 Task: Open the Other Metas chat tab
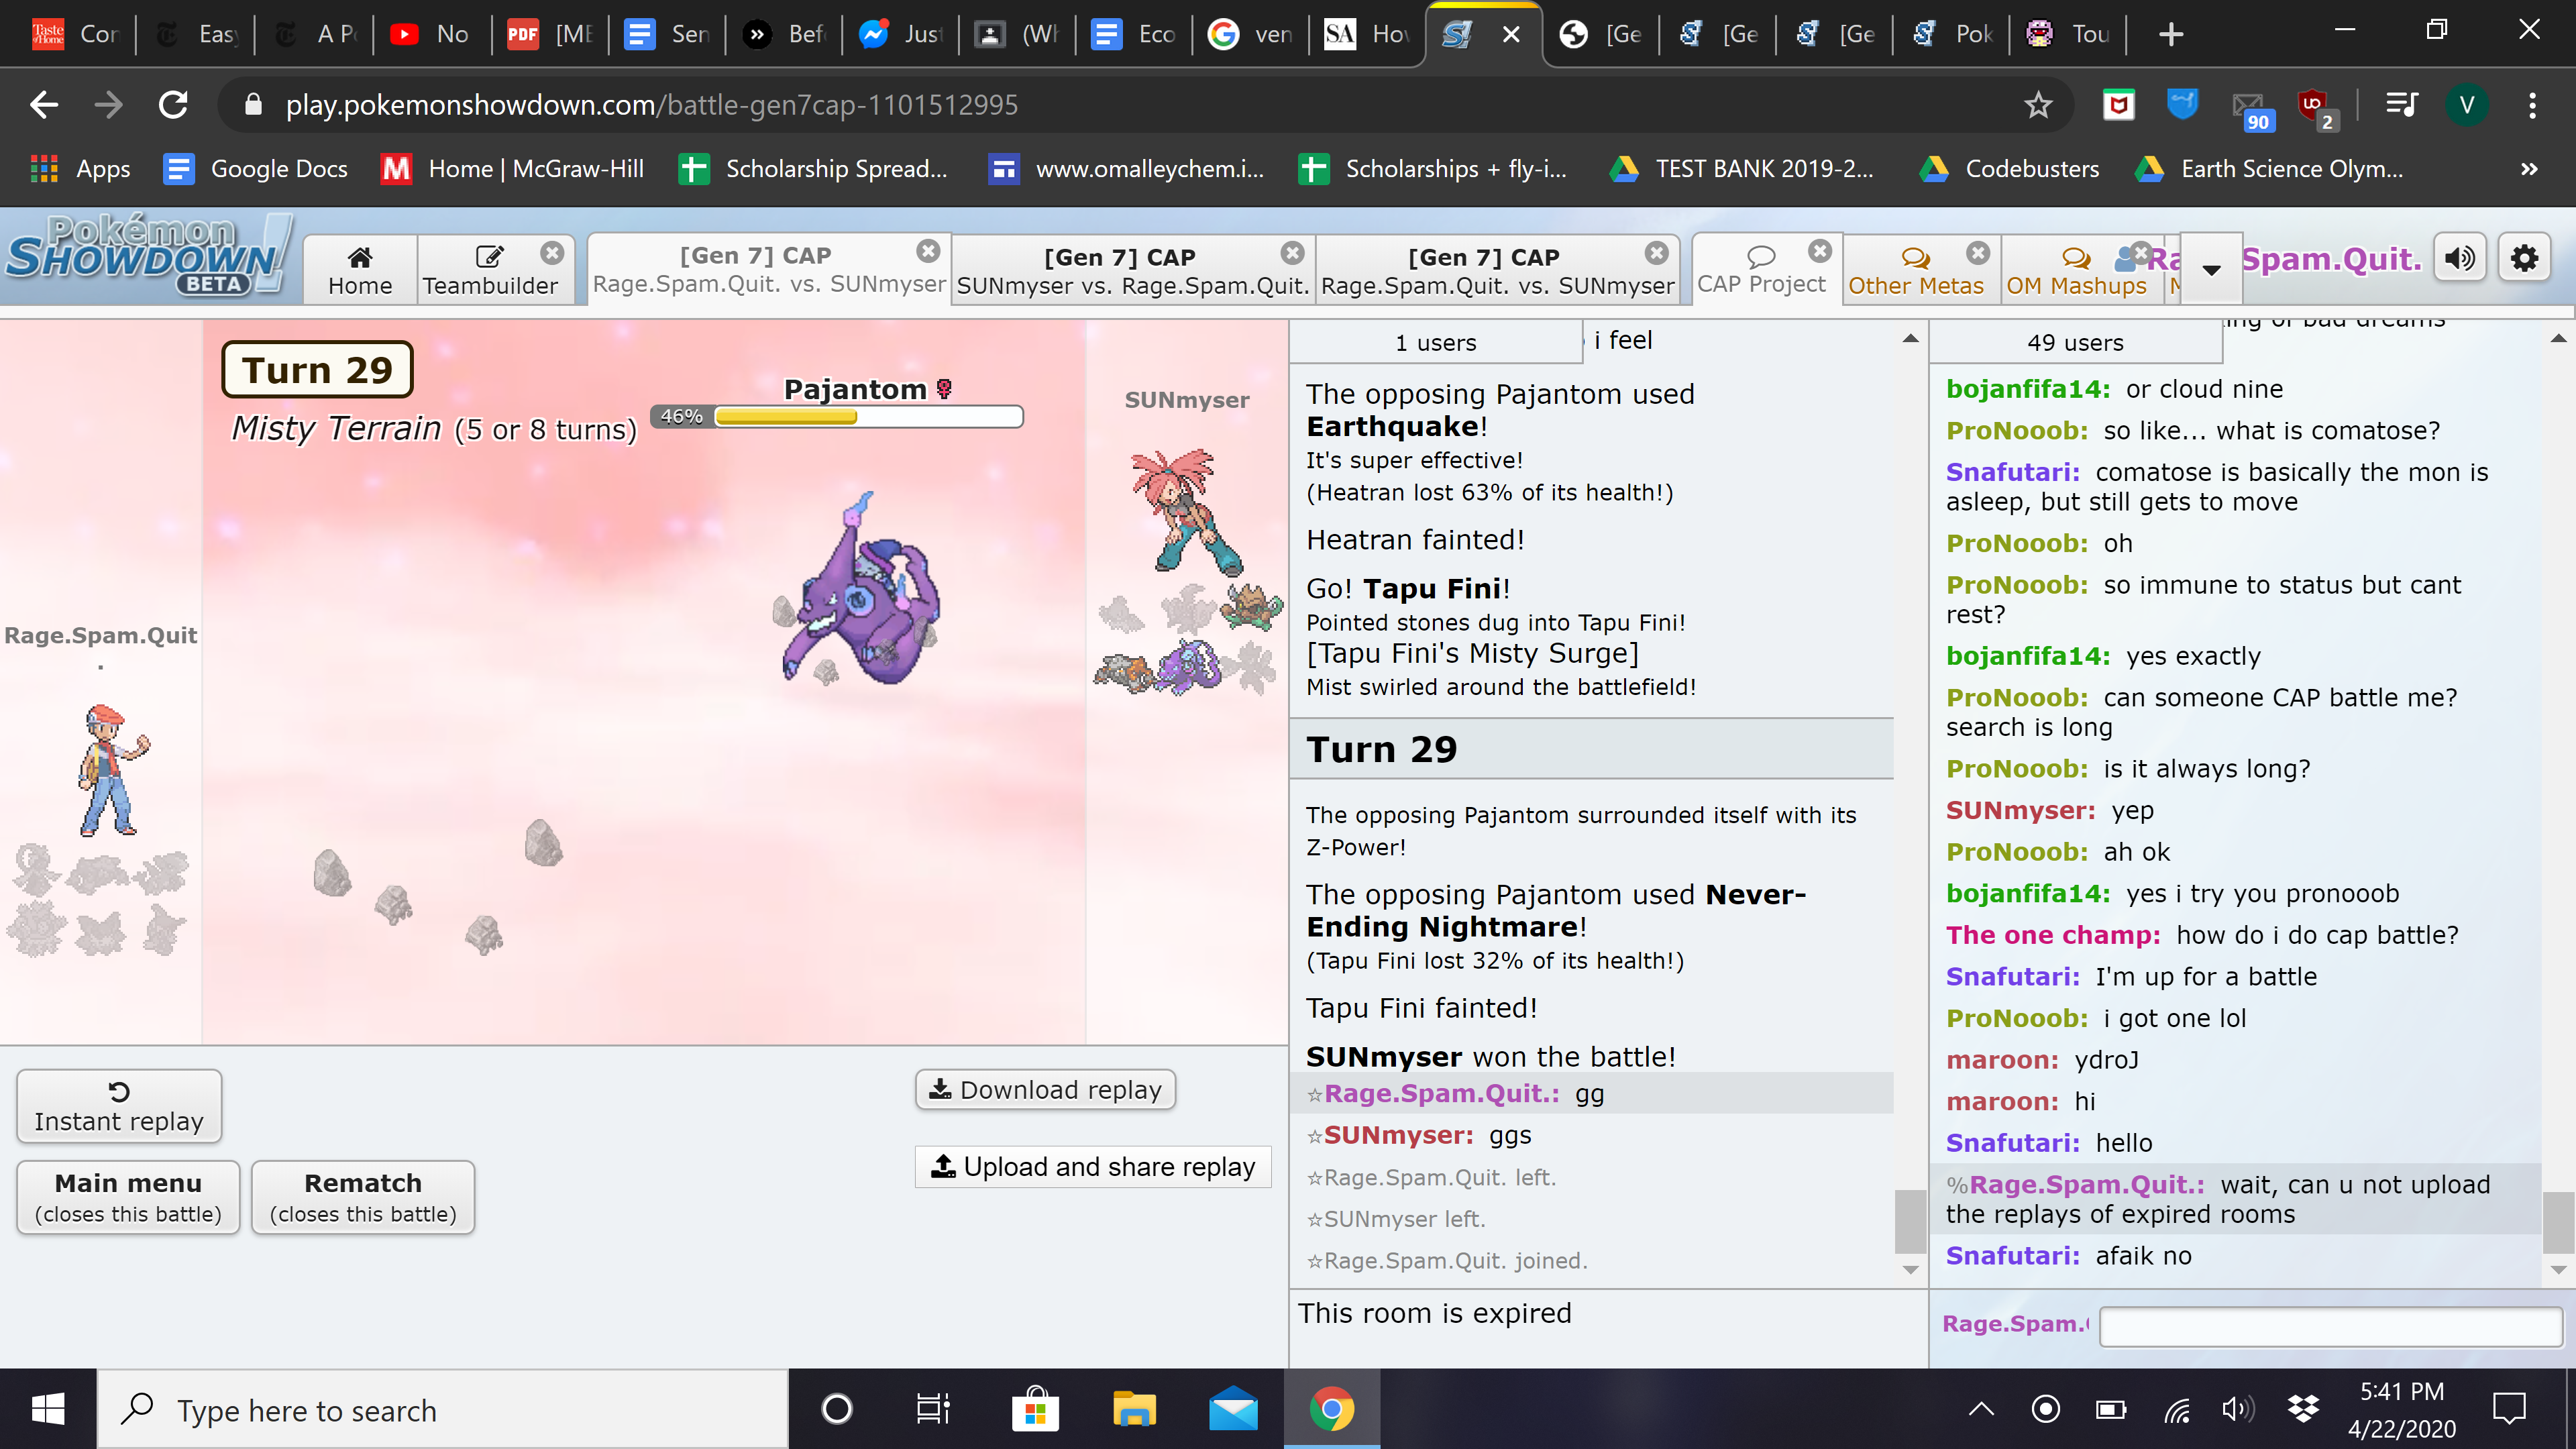[x=1915, y=270]
